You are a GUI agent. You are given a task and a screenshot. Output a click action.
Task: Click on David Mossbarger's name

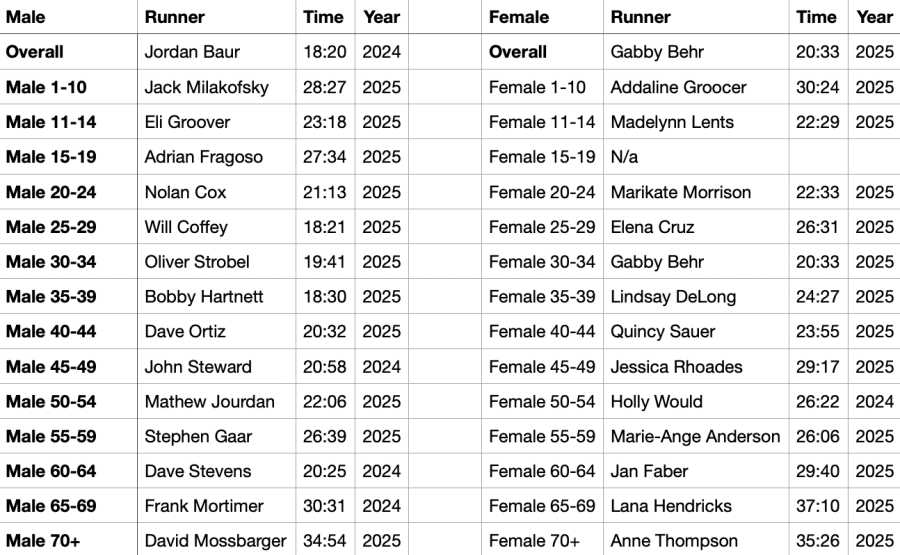click(216, 541)
